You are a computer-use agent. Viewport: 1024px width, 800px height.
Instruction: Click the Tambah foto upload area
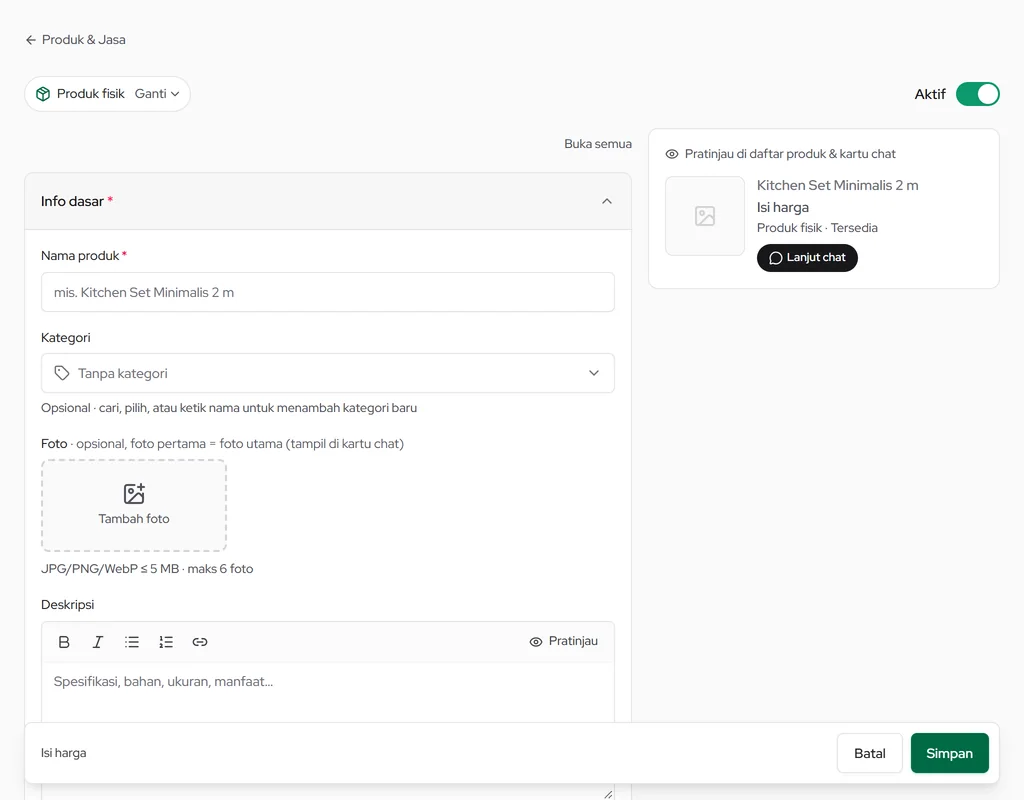point(134,505)
